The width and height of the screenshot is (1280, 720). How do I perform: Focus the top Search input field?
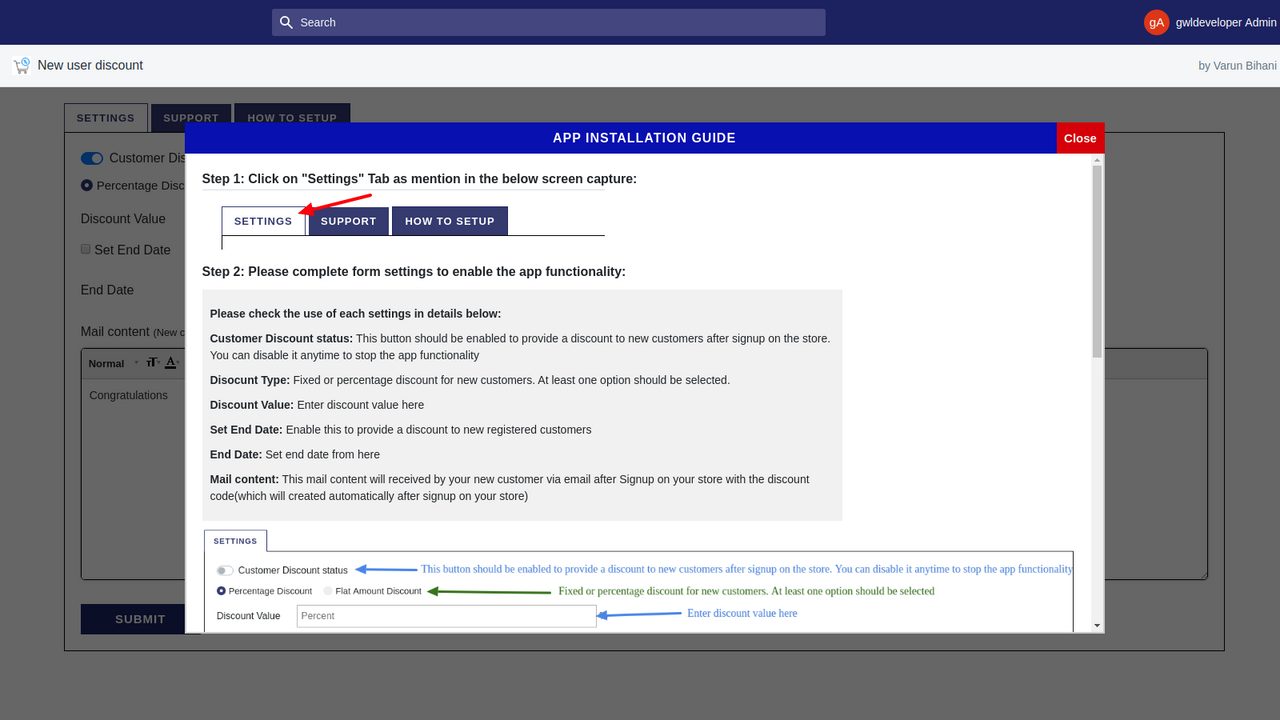(548, 22)
